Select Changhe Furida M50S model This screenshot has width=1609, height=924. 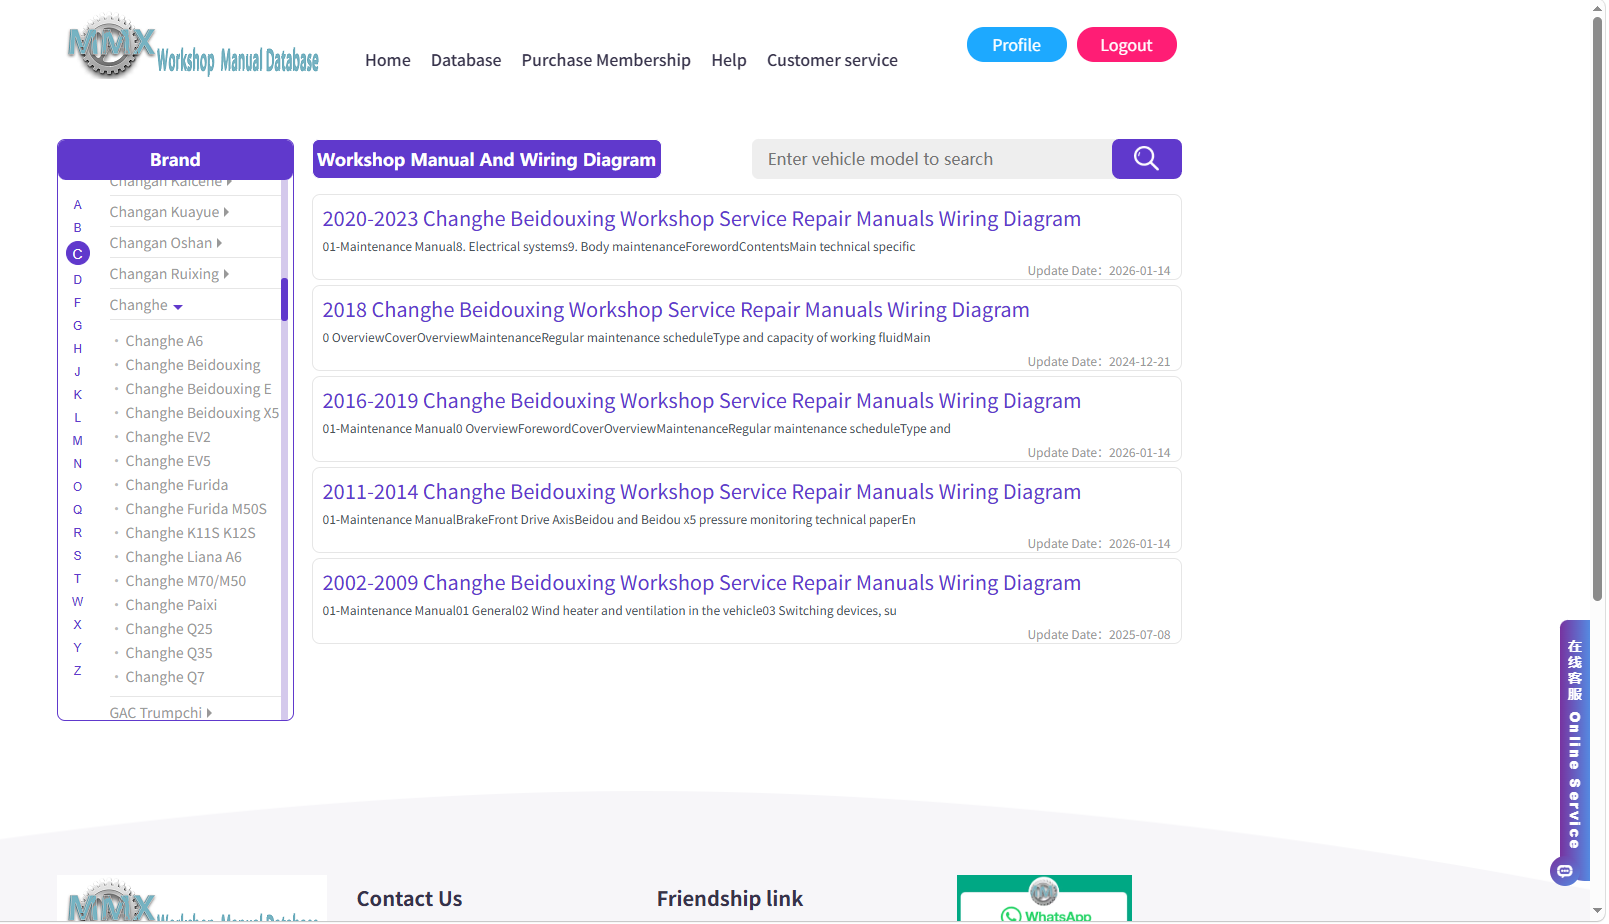pos(196,509)
